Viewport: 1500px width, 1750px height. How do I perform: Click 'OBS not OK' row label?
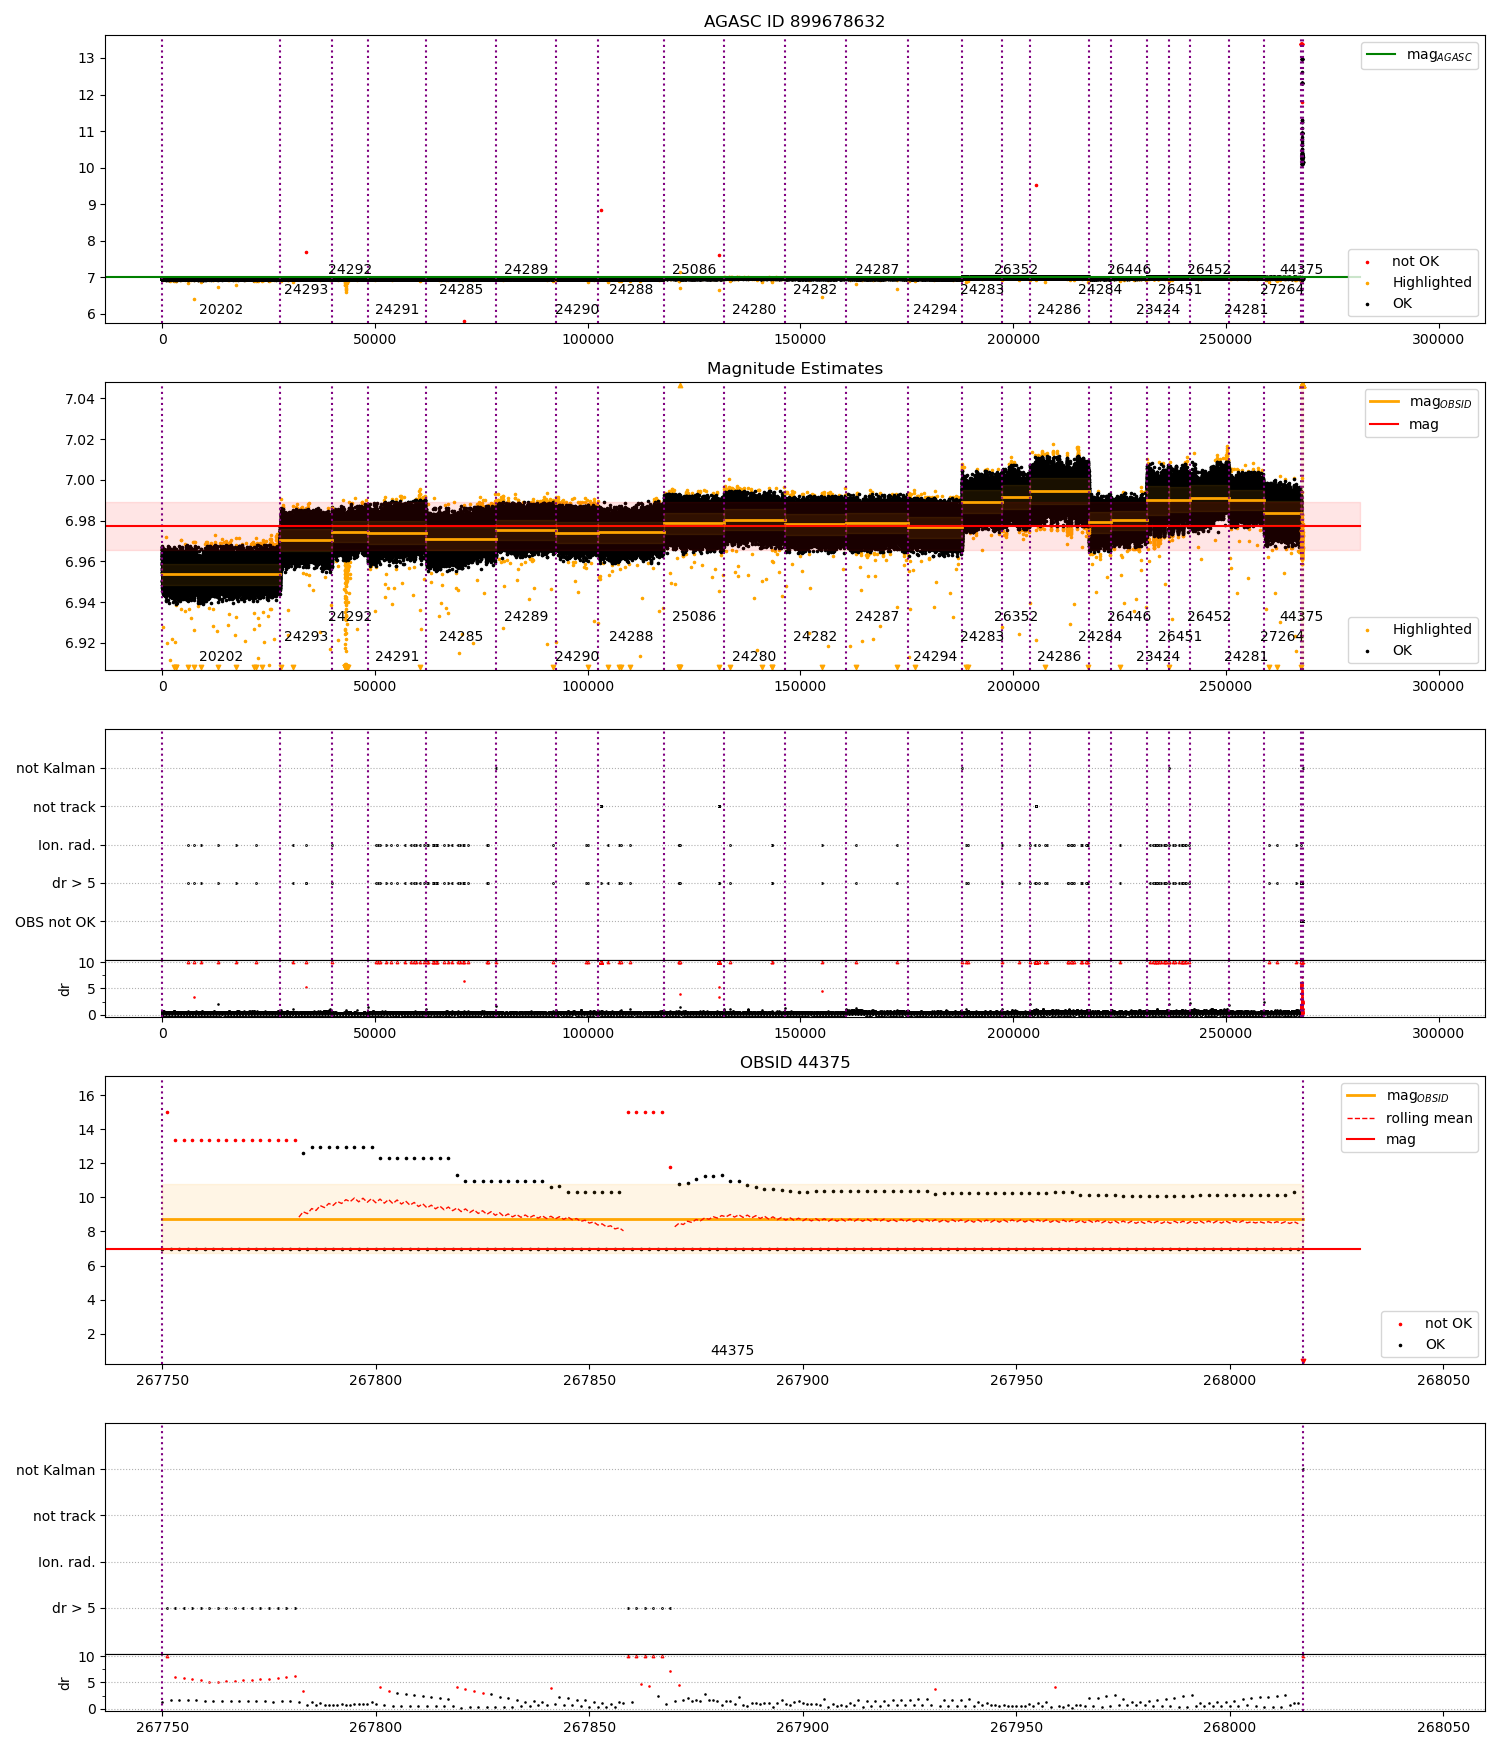55,922
